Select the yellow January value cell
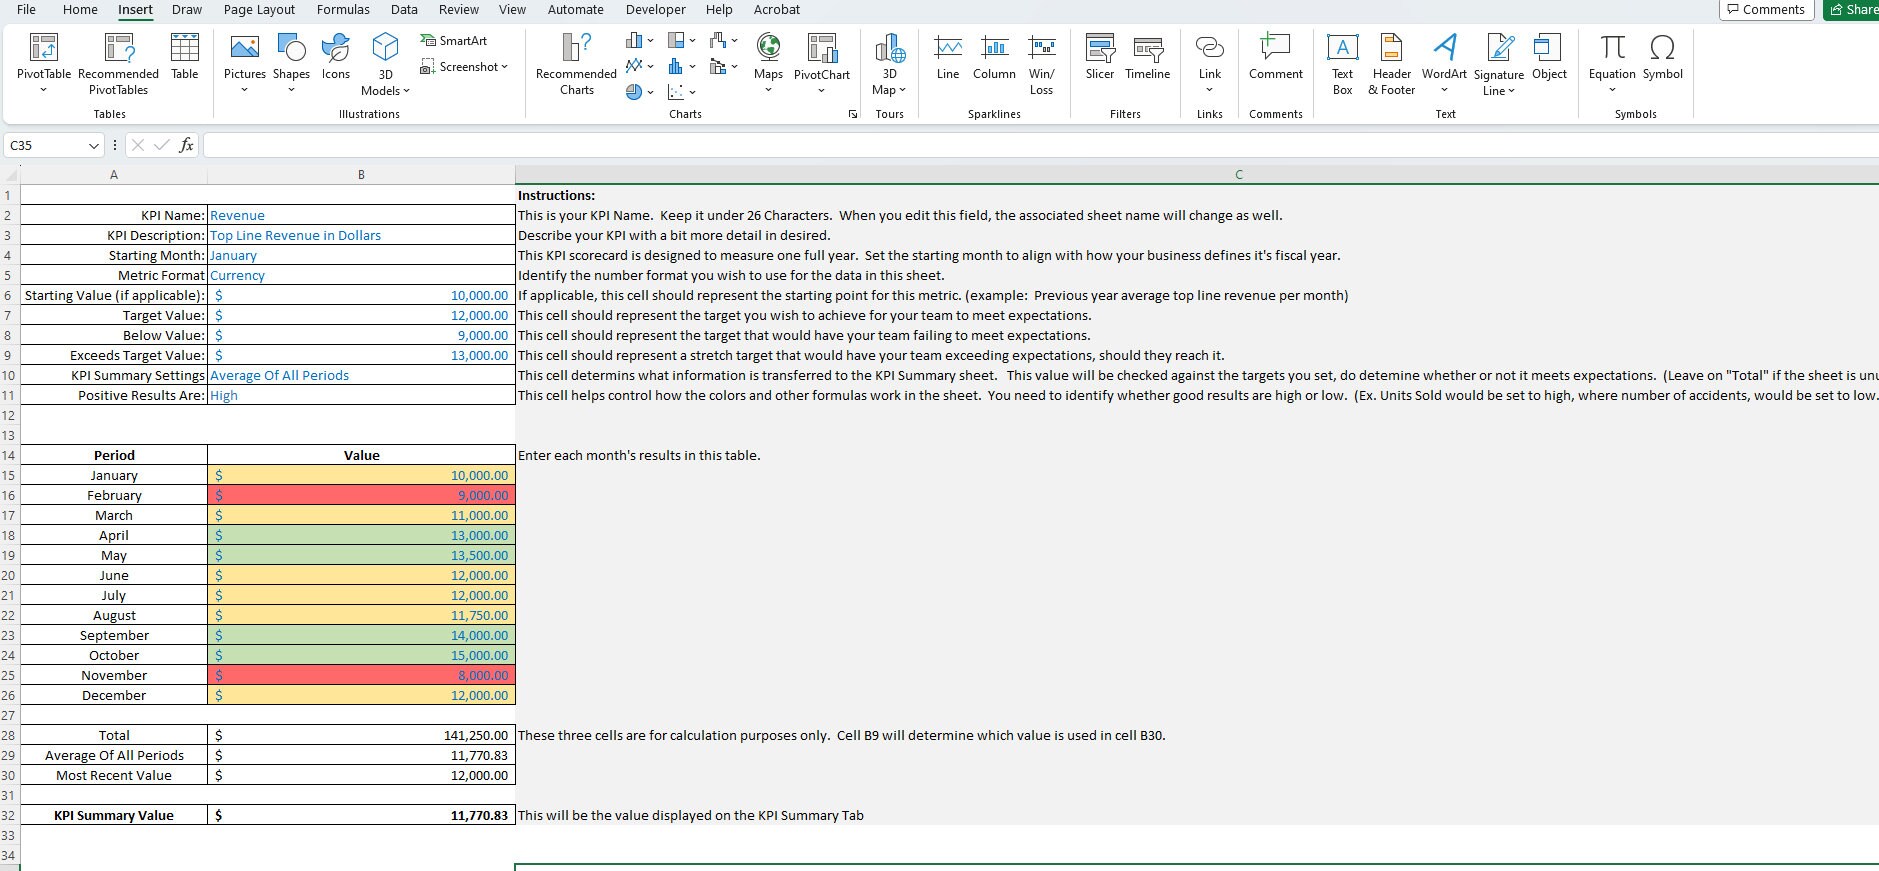 click(x=361, y=475)
